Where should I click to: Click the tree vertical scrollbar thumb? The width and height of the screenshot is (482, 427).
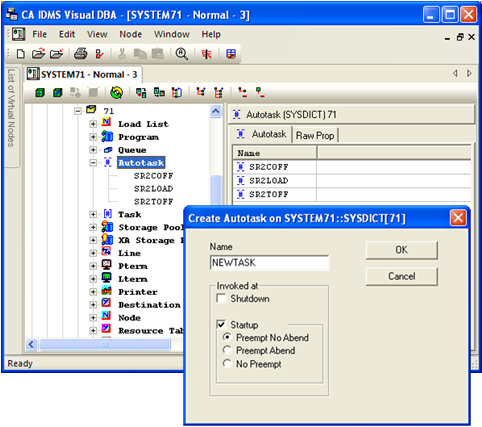216,189
